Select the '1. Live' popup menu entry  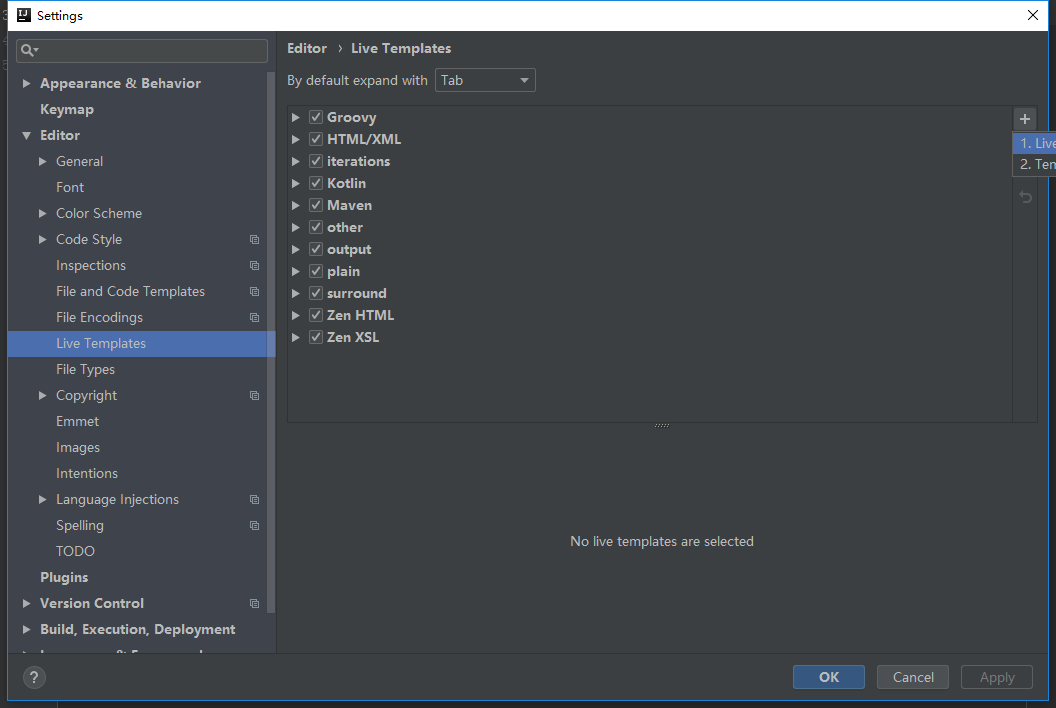tap(1035, 143)
